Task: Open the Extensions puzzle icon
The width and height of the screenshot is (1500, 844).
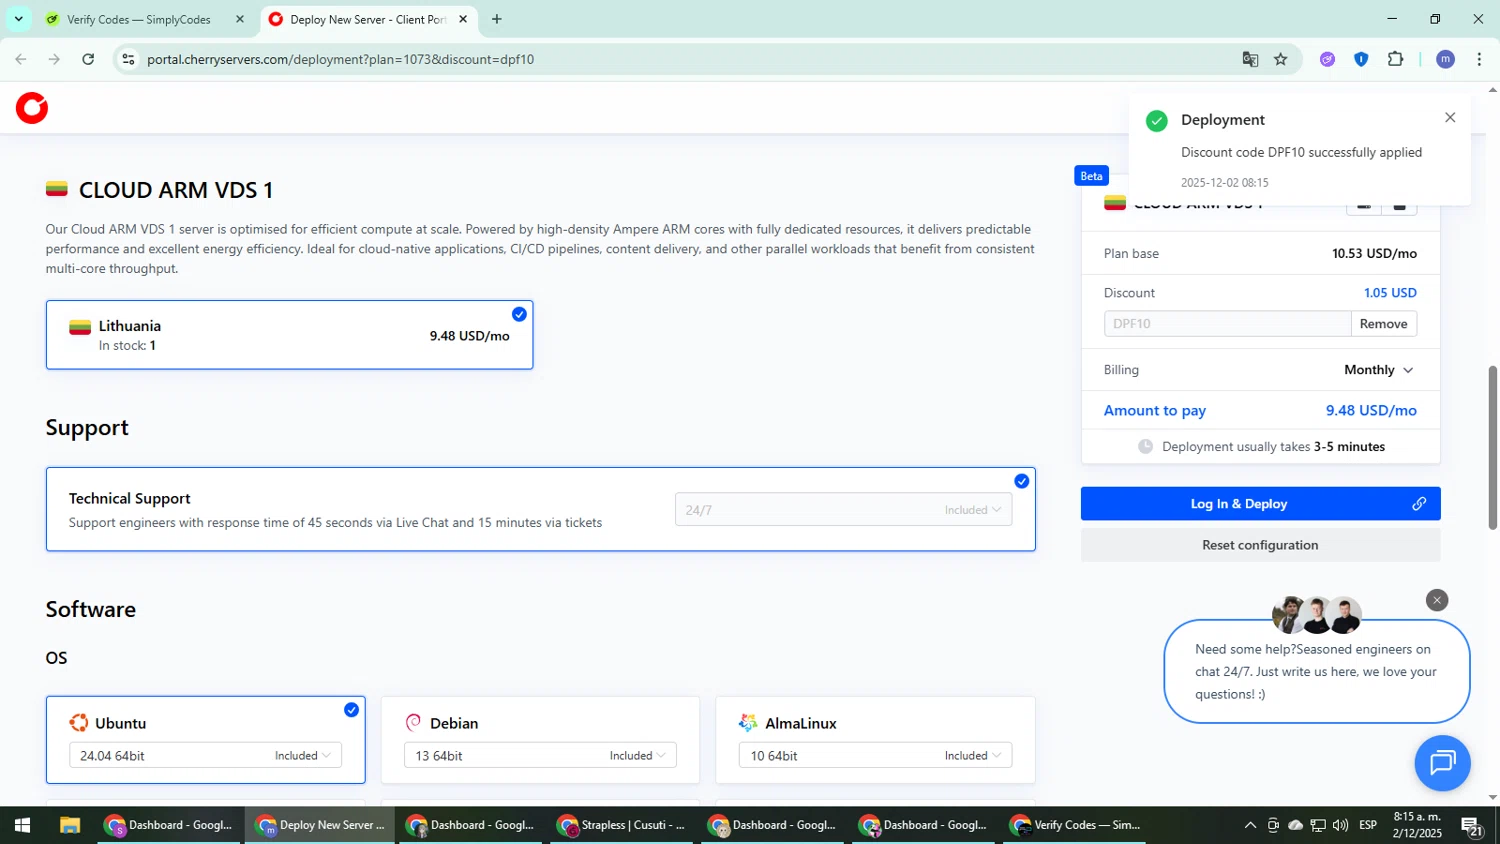Action: [x=1396, y=59]
